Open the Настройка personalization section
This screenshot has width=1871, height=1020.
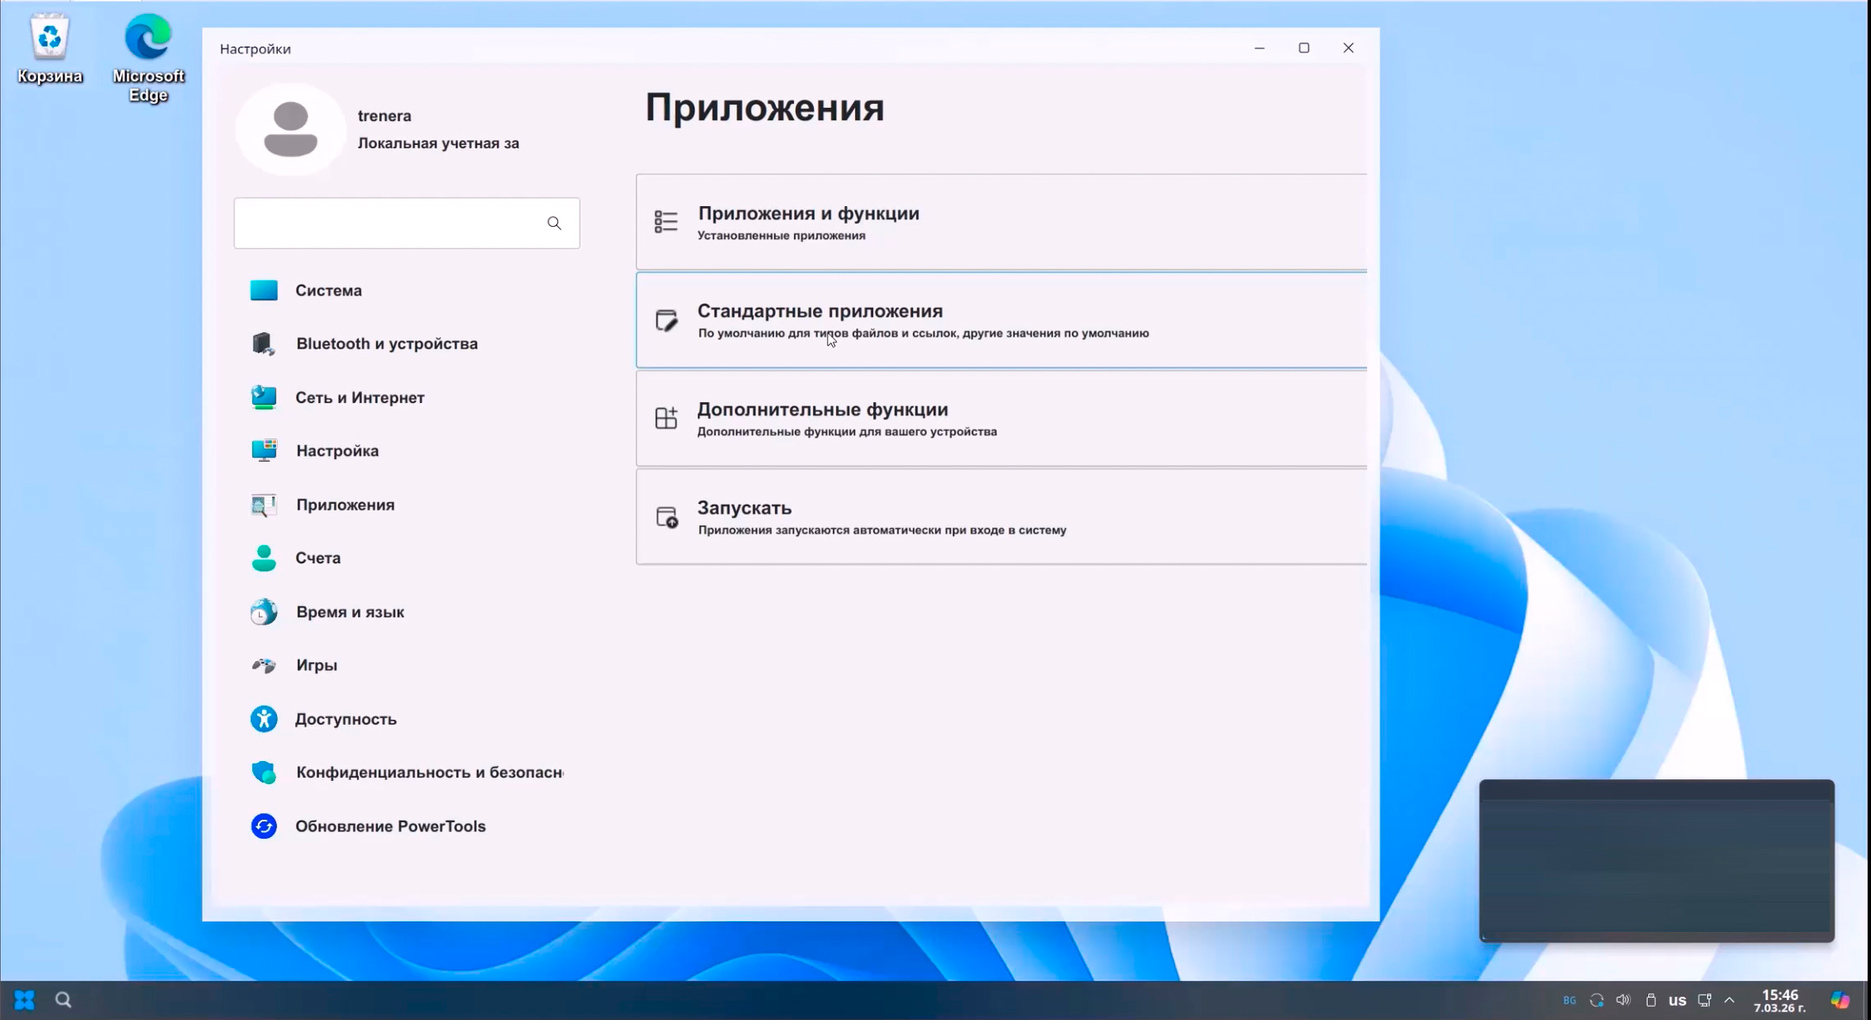point(337,450)
